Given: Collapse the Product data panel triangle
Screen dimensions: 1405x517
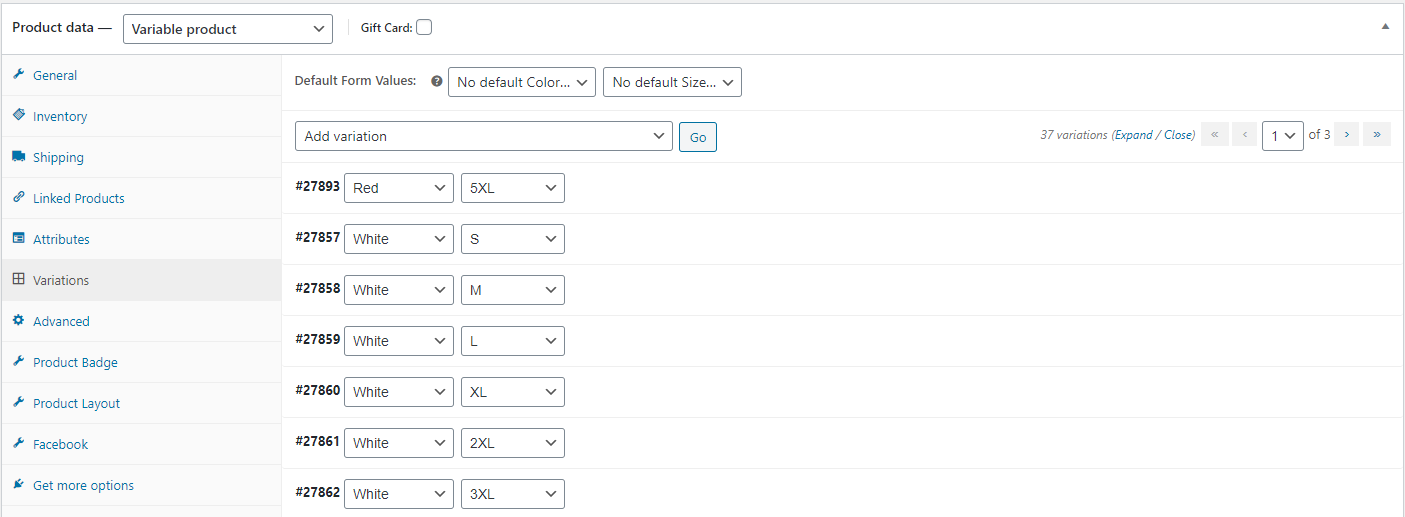Looking at the screenshot, I should (1385, 27).
